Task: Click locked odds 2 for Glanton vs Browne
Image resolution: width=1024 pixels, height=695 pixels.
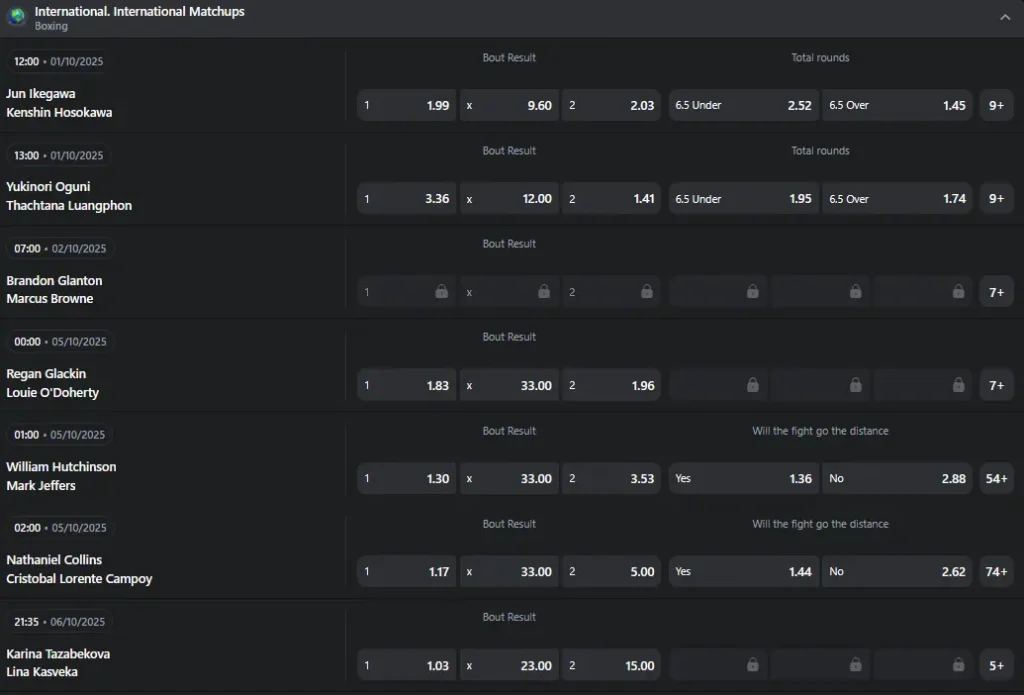Action: coord(611,292)
